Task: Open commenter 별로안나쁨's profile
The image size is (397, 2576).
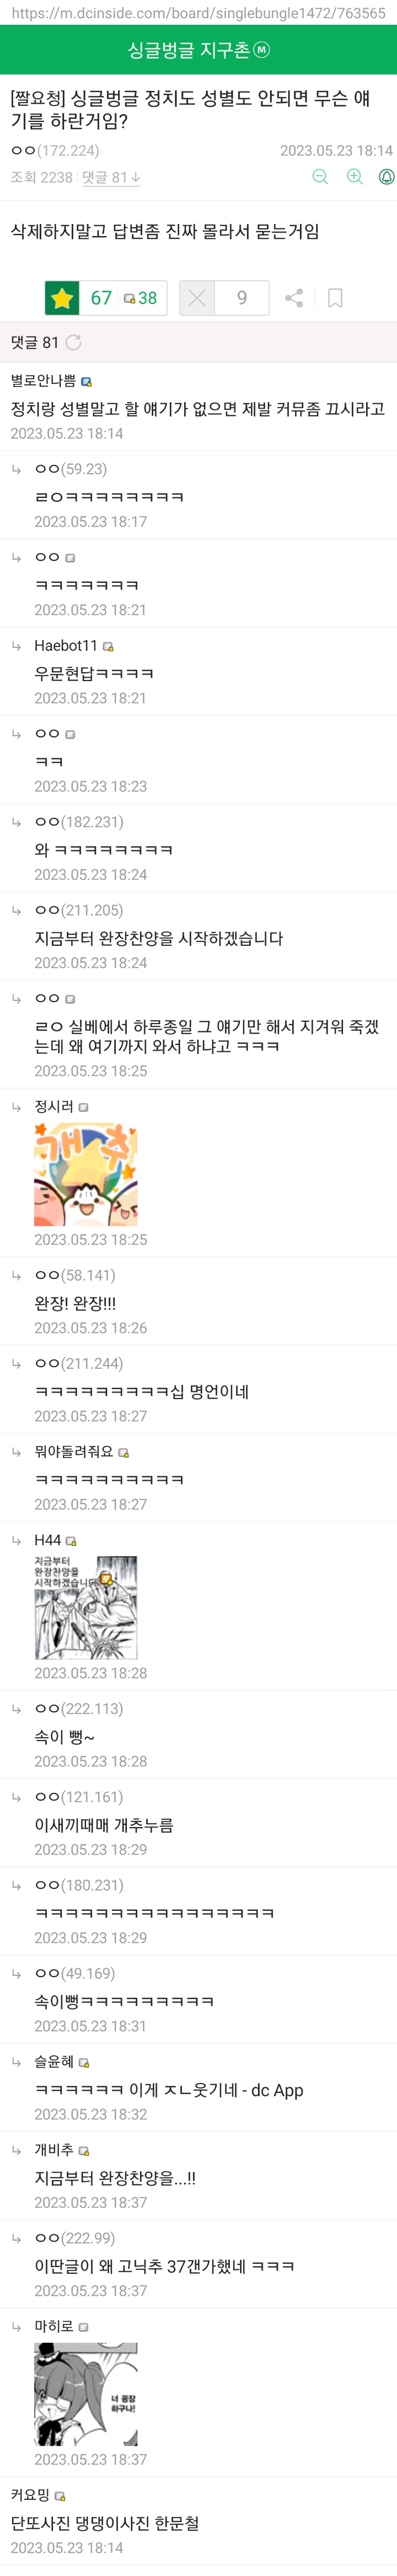Action: 43,381
